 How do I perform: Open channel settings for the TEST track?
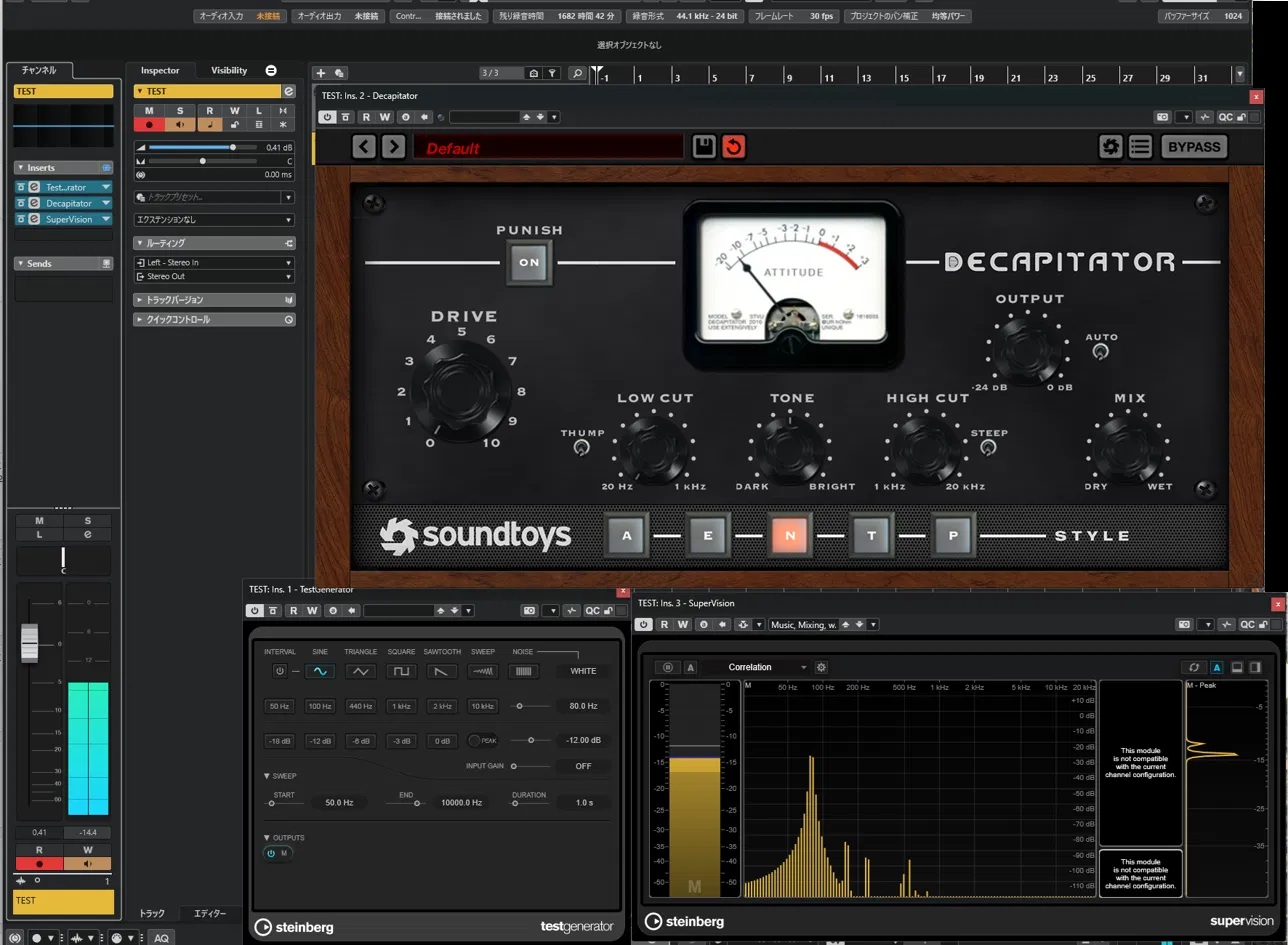click(289, 91)
